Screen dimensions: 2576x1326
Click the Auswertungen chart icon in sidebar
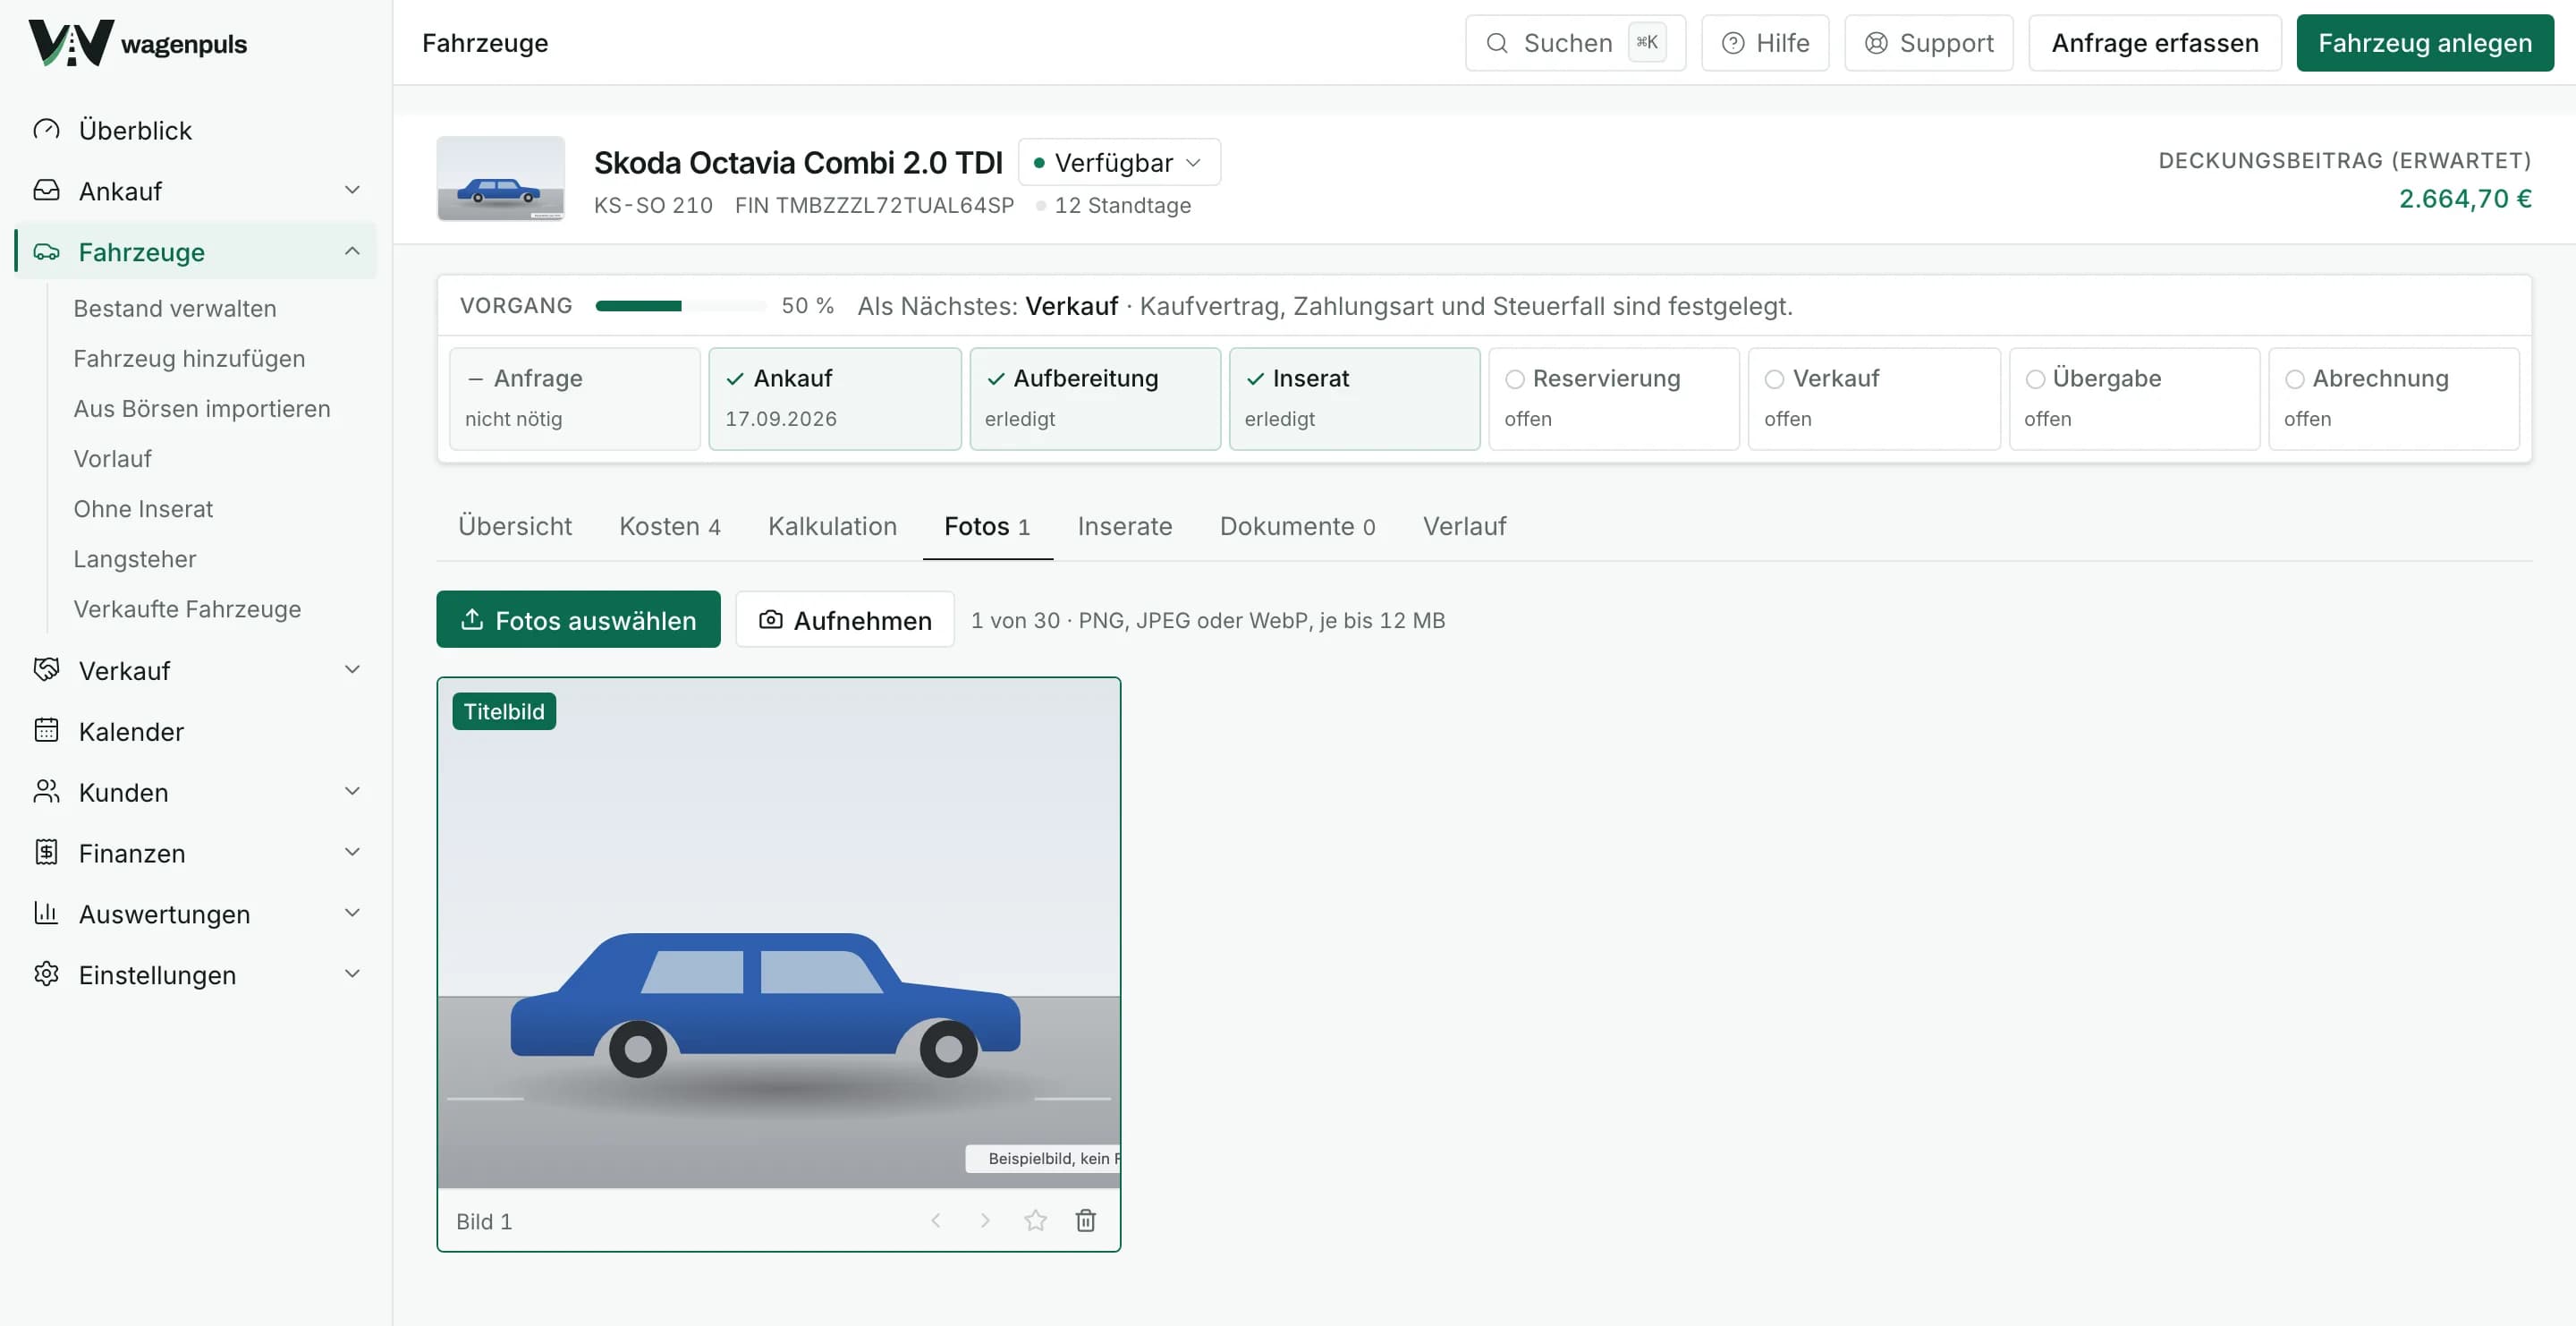tap(46, 913)
